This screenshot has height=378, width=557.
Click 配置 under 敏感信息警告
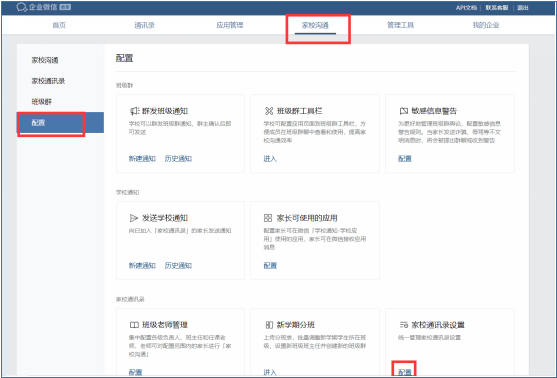[x=405, y=159]
